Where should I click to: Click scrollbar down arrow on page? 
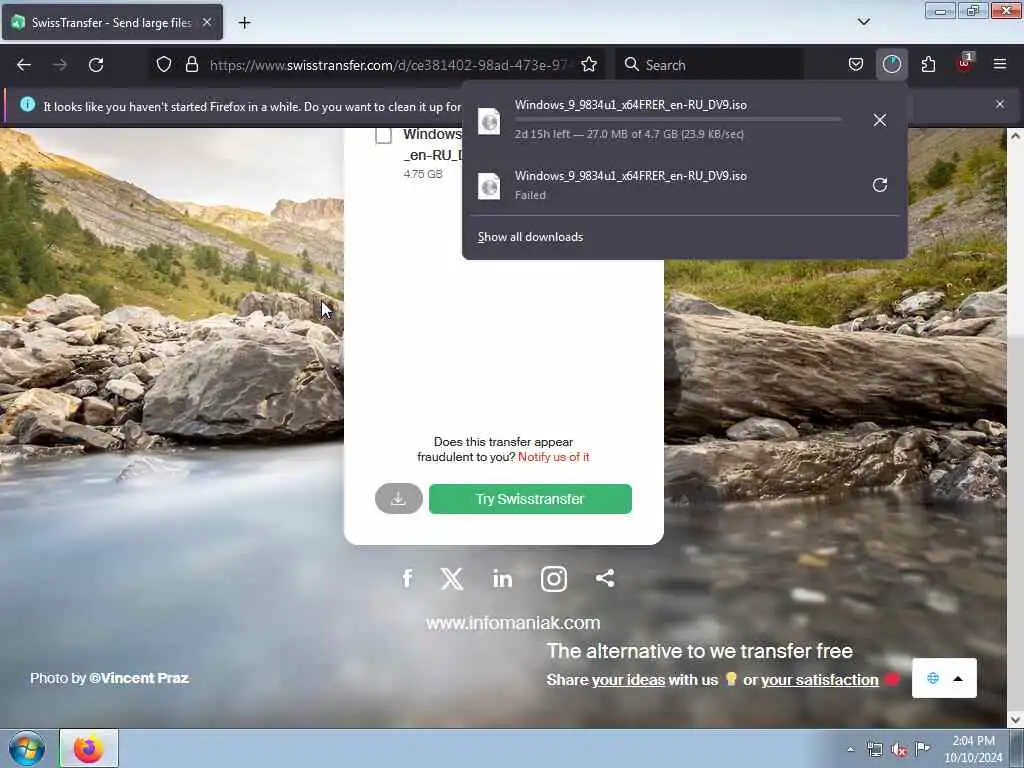coord(1015,720)
